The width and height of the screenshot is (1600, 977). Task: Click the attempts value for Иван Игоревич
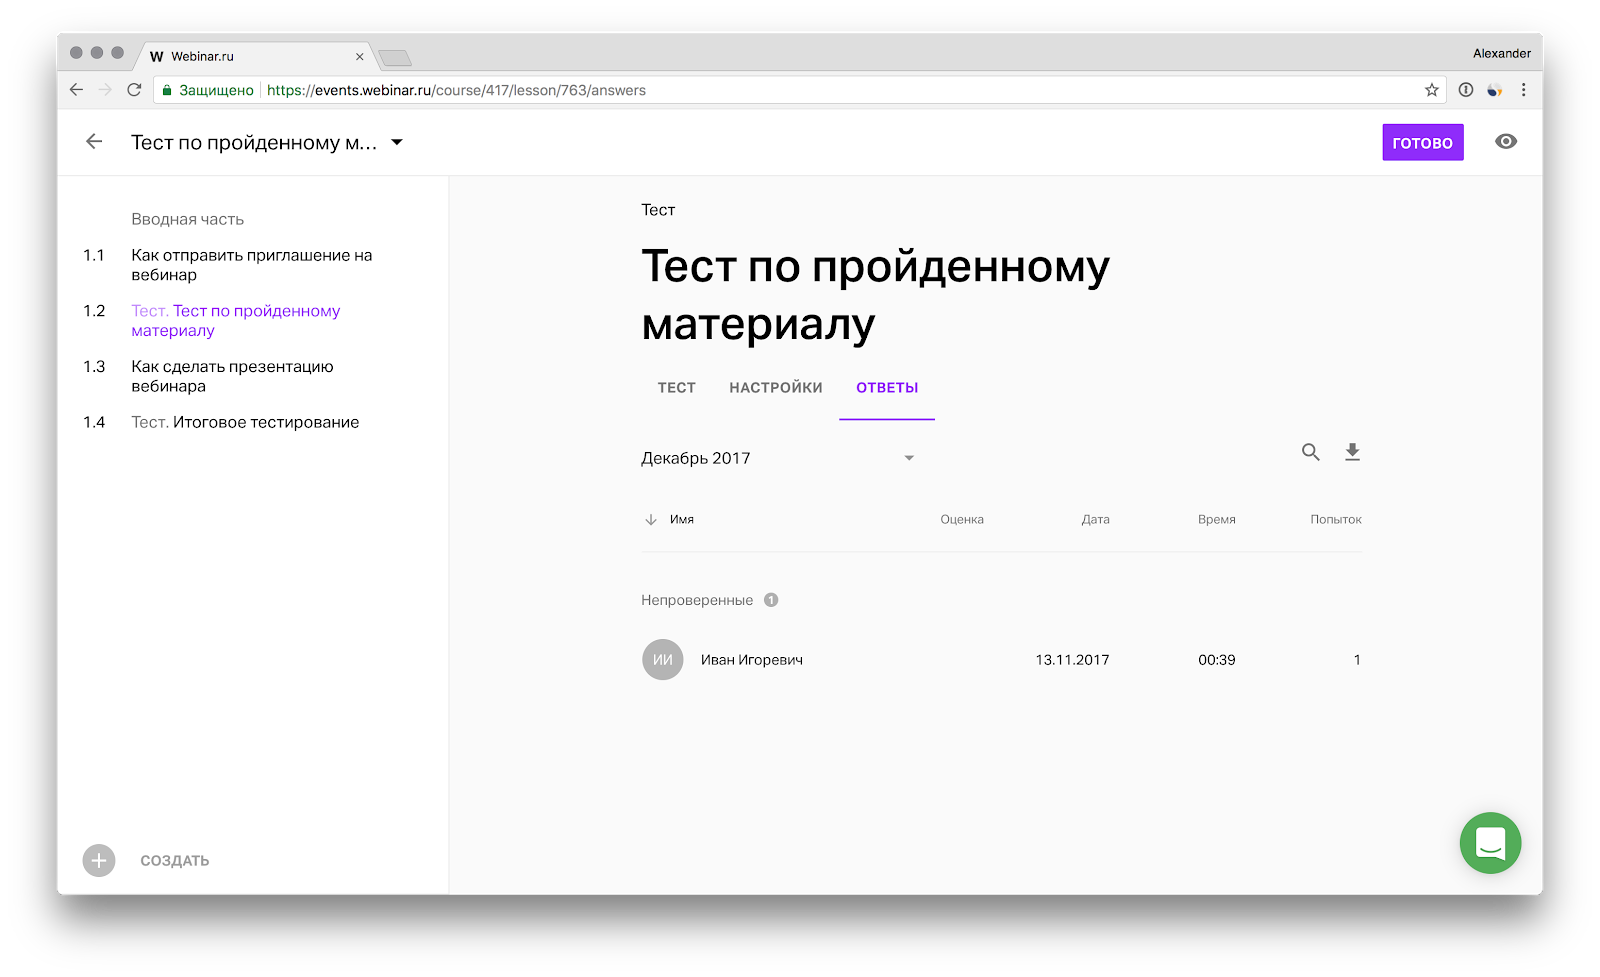click(1357, 660)
